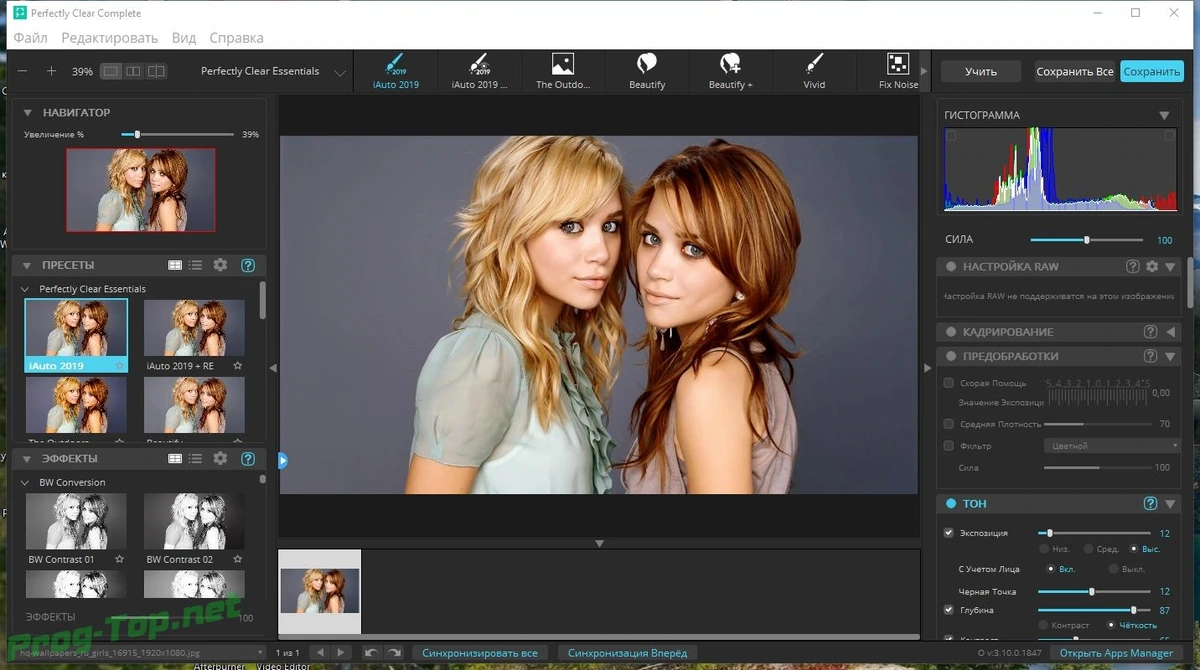Go to previous image arrow
This screenshot has width=1200, height=670.
pyautogui.click(x=321, y=653)
